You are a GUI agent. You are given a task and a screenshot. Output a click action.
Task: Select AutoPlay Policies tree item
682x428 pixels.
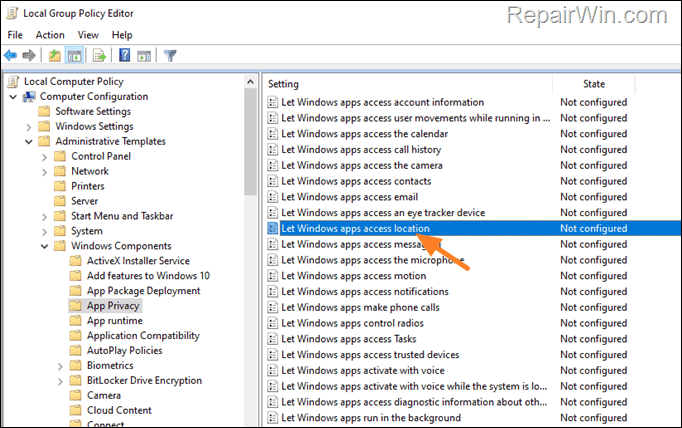click(124, 351)
